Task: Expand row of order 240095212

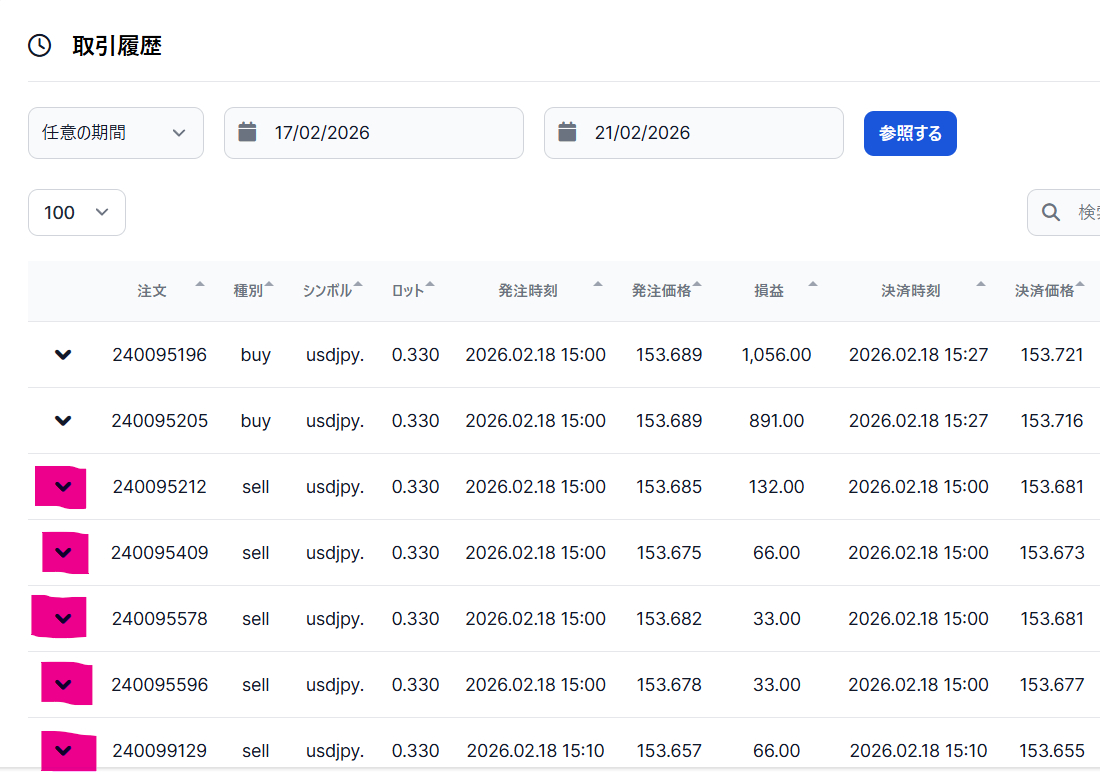Action: point(63,487)
